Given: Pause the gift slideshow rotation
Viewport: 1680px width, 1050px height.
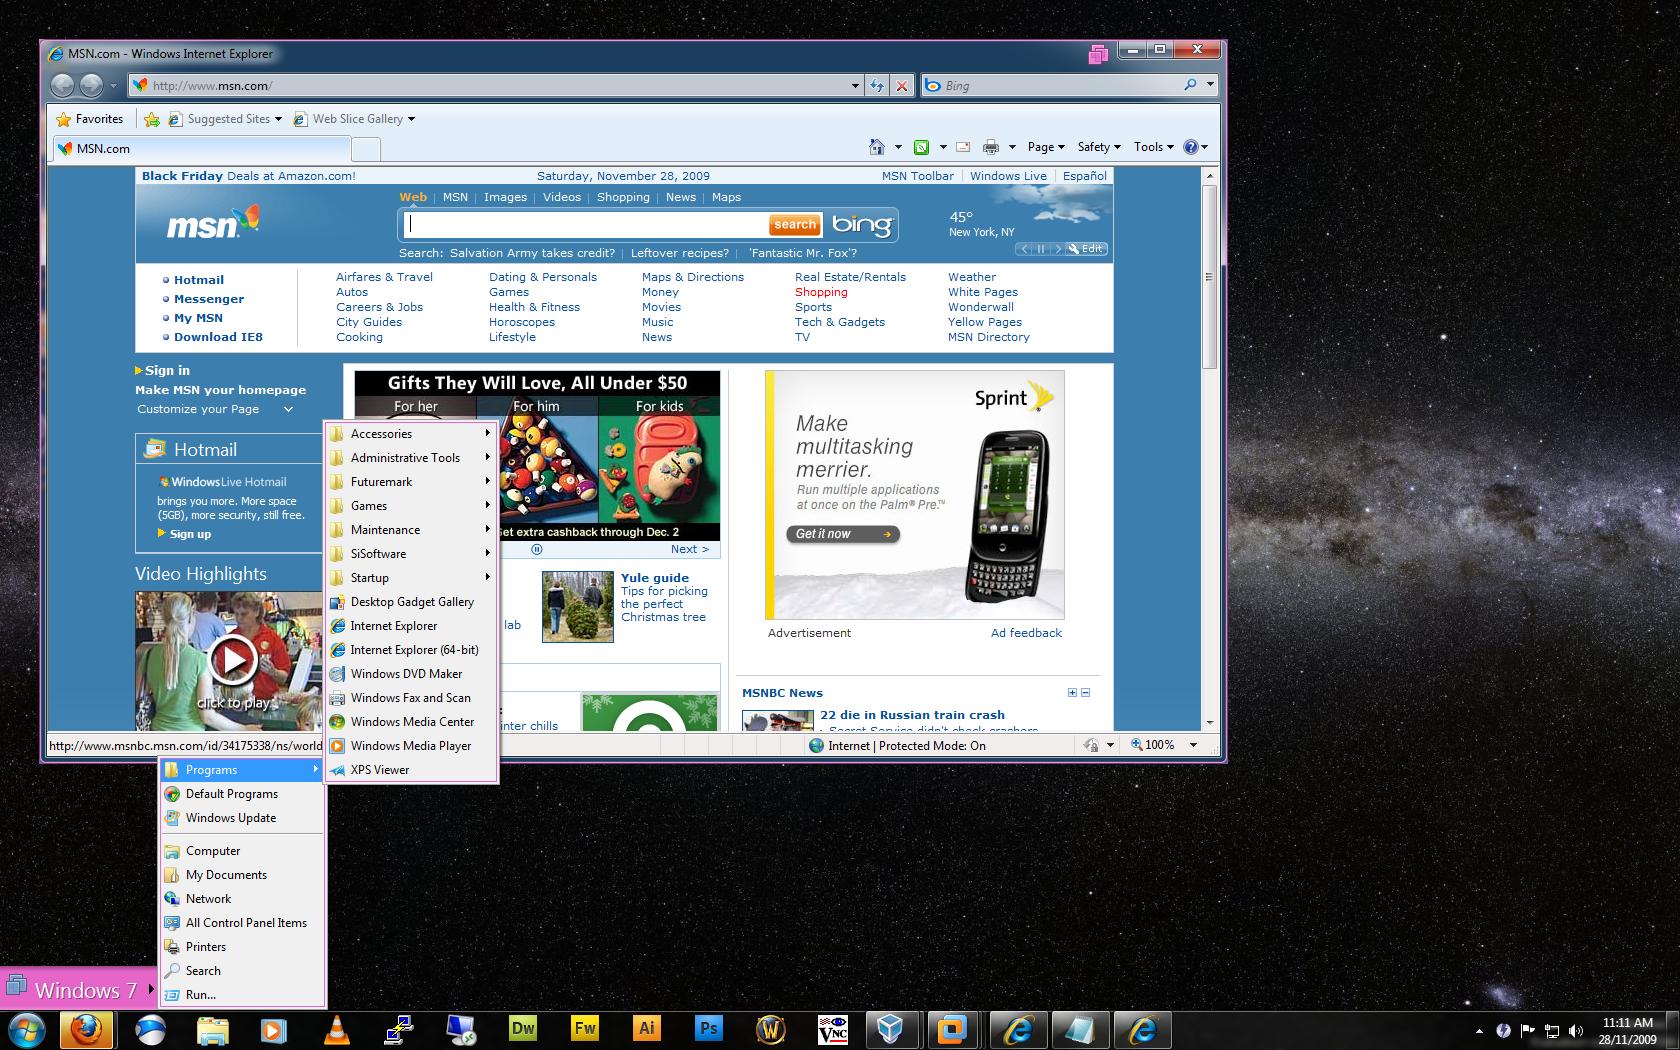Looking at the screenshot, I should (x=536, y=549).
